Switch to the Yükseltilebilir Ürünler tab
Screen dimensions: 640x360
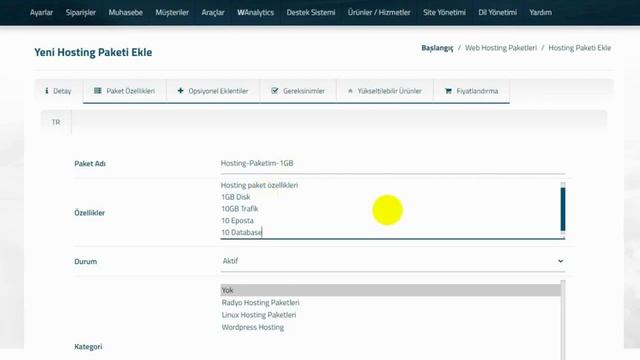pyautogui.click(x=385, y=91)
